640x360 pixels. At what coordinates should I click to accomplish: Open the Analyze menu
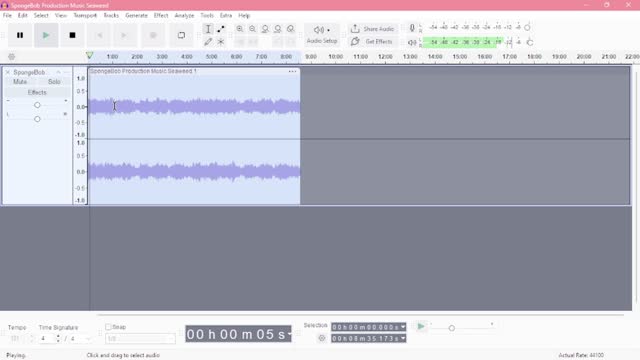[184, 16]
